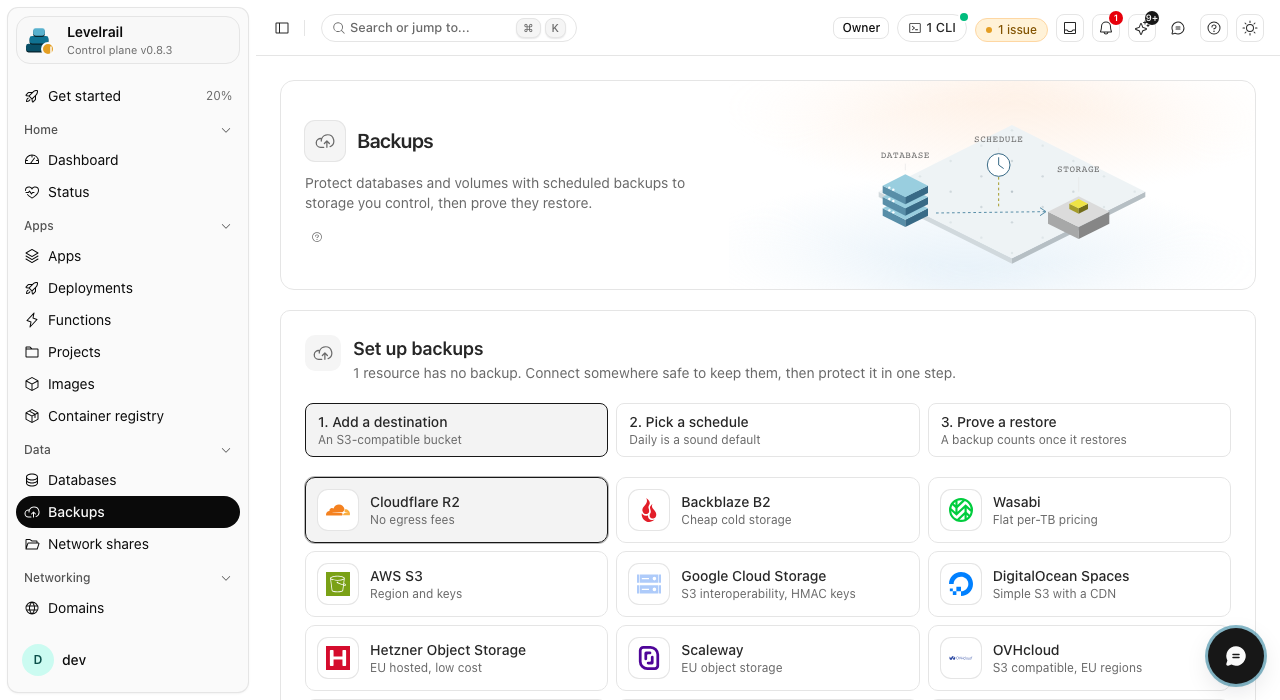Open Projects in sidebar
Screen dimensions: 1280x700
click(x=128, y=352)
